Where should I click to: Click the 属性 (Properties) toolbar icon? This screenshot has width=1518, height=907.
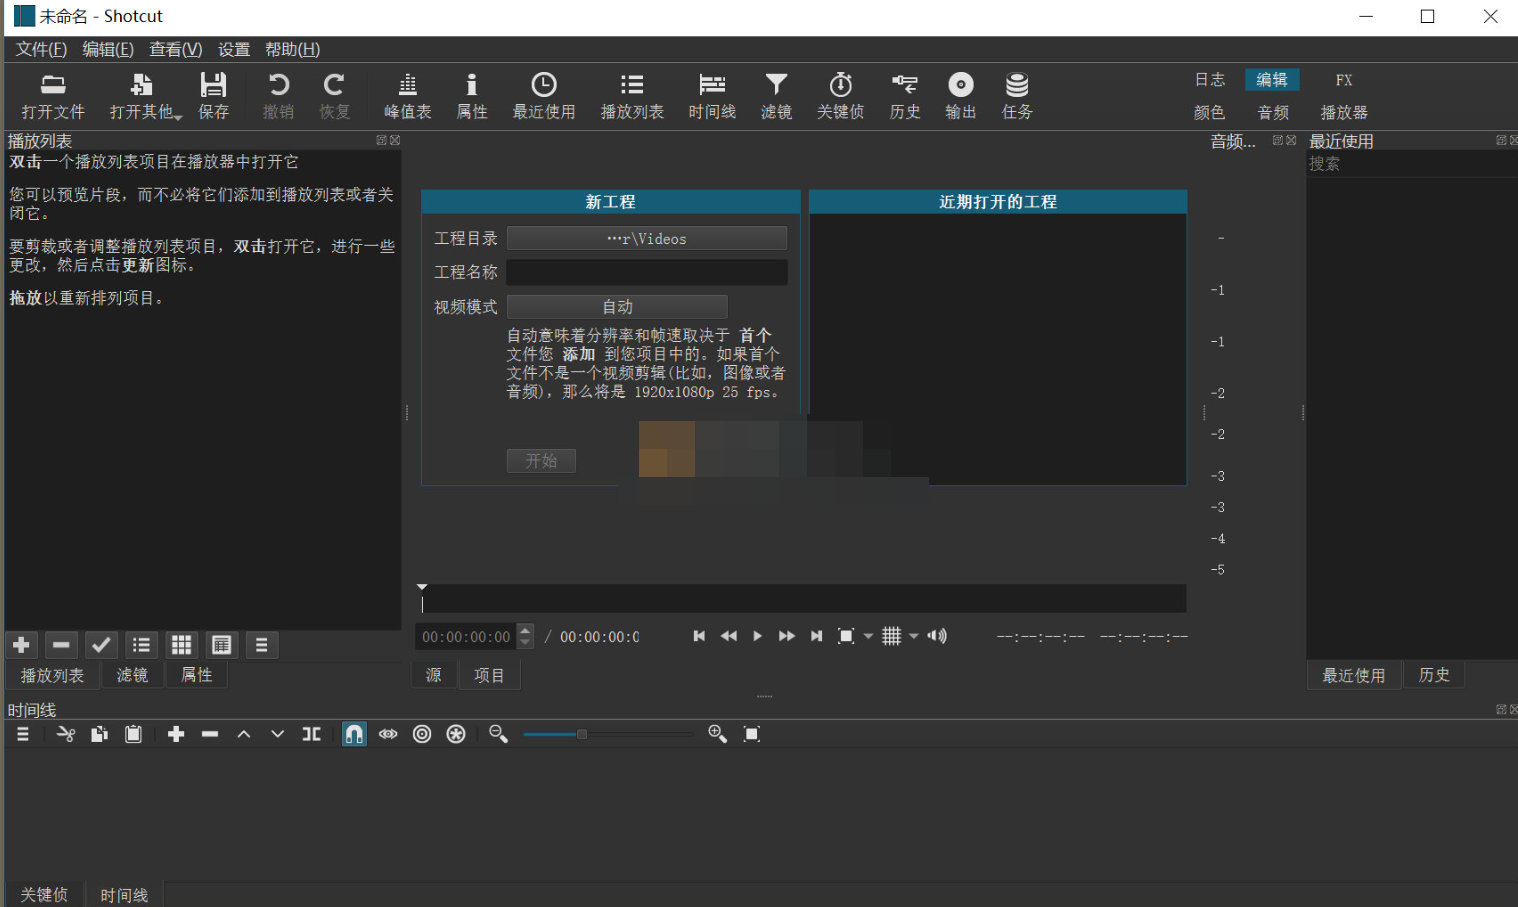pyautogui.click(x=471, y=95)
